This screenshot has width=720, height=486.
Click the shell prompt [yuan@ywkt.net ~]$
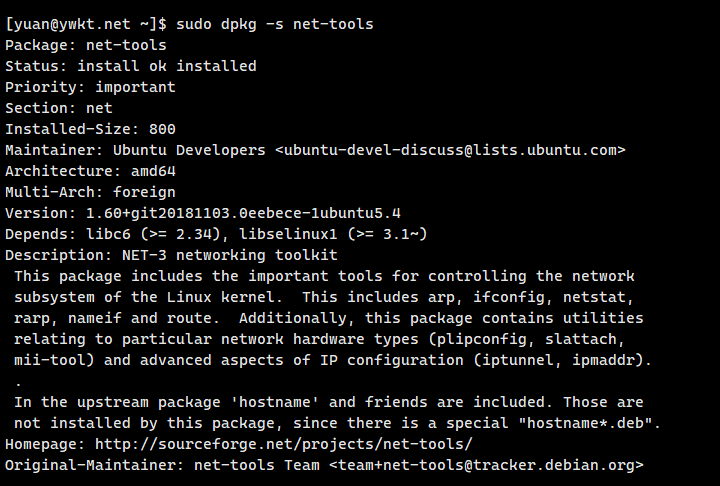pos(86,24)
